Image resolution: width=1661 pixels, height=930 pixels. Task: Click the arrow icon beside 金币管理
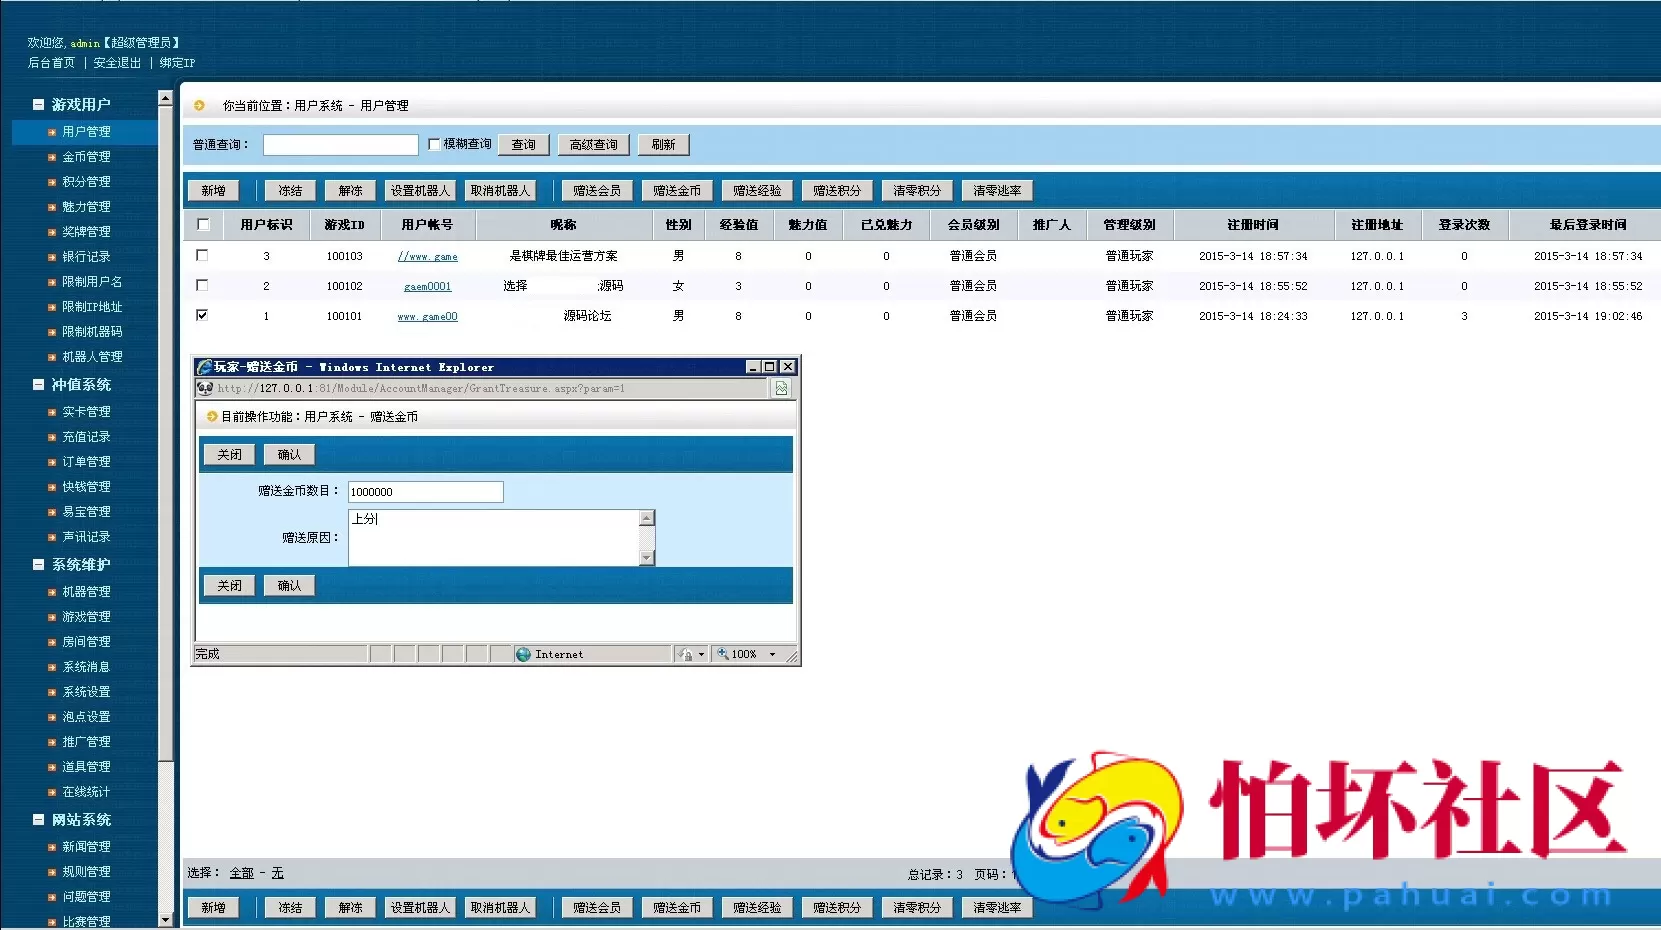52,157
